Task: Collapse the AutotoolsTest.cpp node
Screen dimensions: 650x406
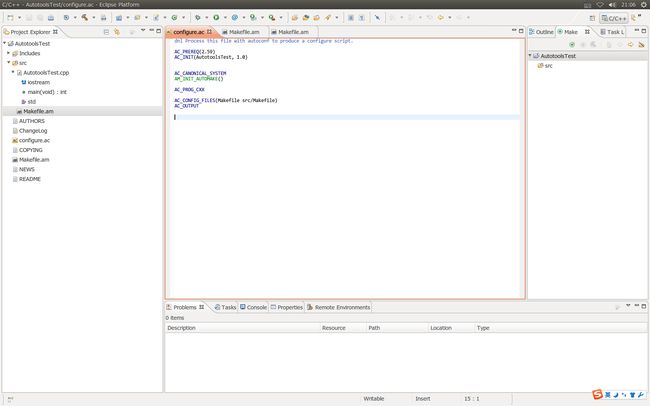Action: click(13, 72)
